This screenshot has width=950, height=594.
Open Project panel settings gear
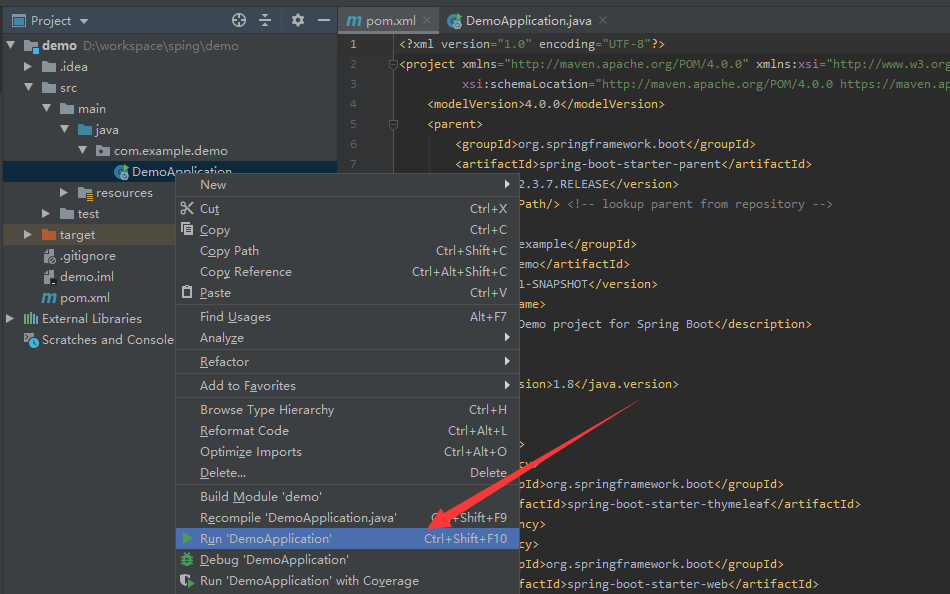[x=297, y=20]
